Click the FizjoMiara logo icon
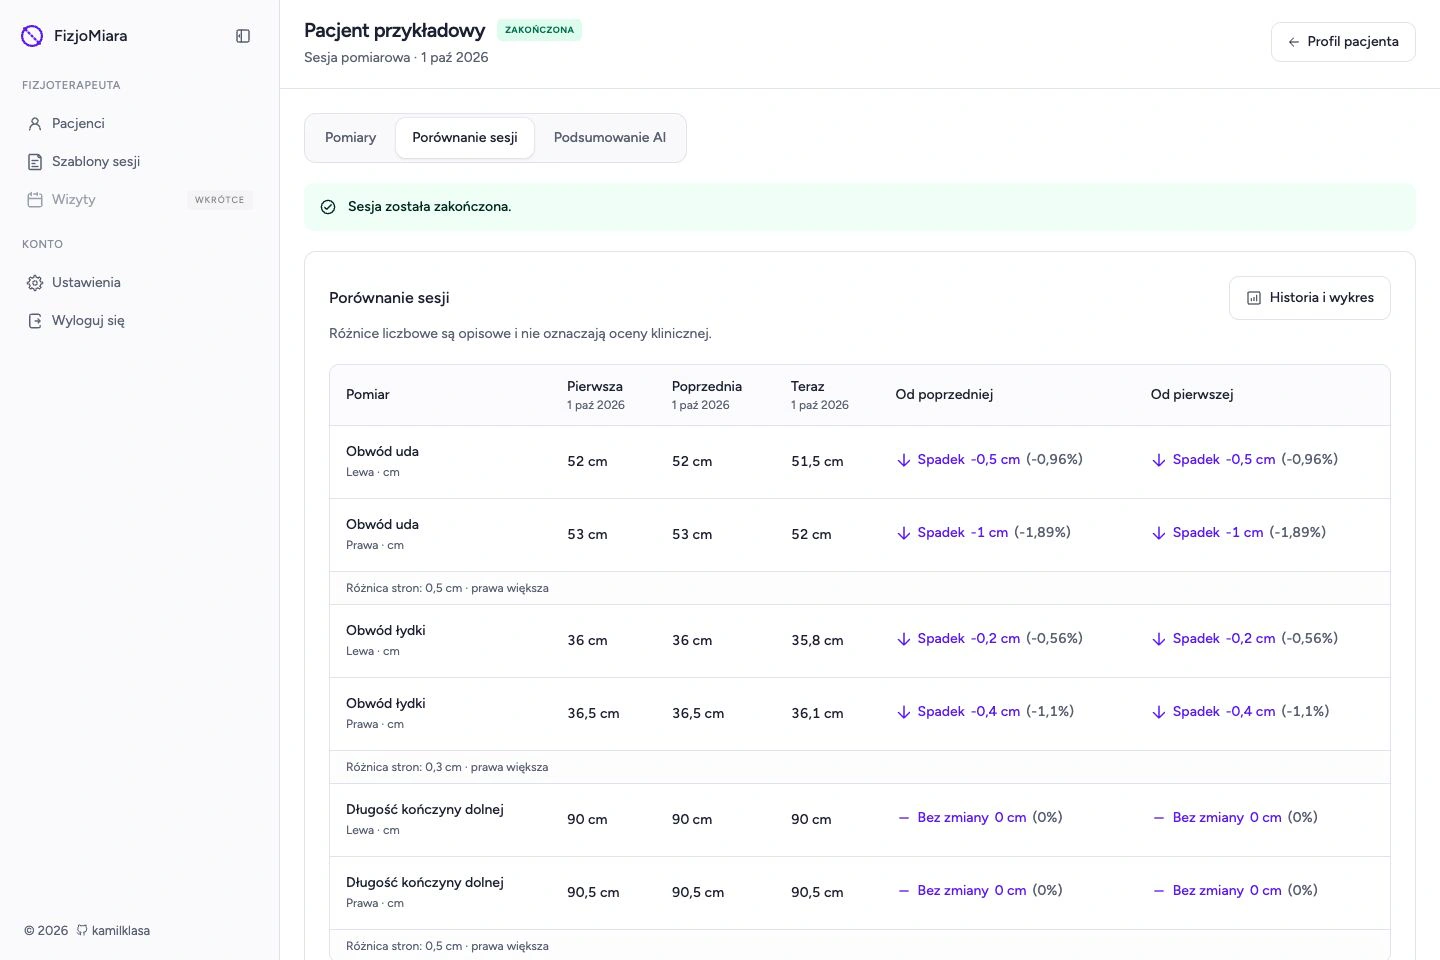Screen dimensions: 1440x960 [x=32, y=36]
